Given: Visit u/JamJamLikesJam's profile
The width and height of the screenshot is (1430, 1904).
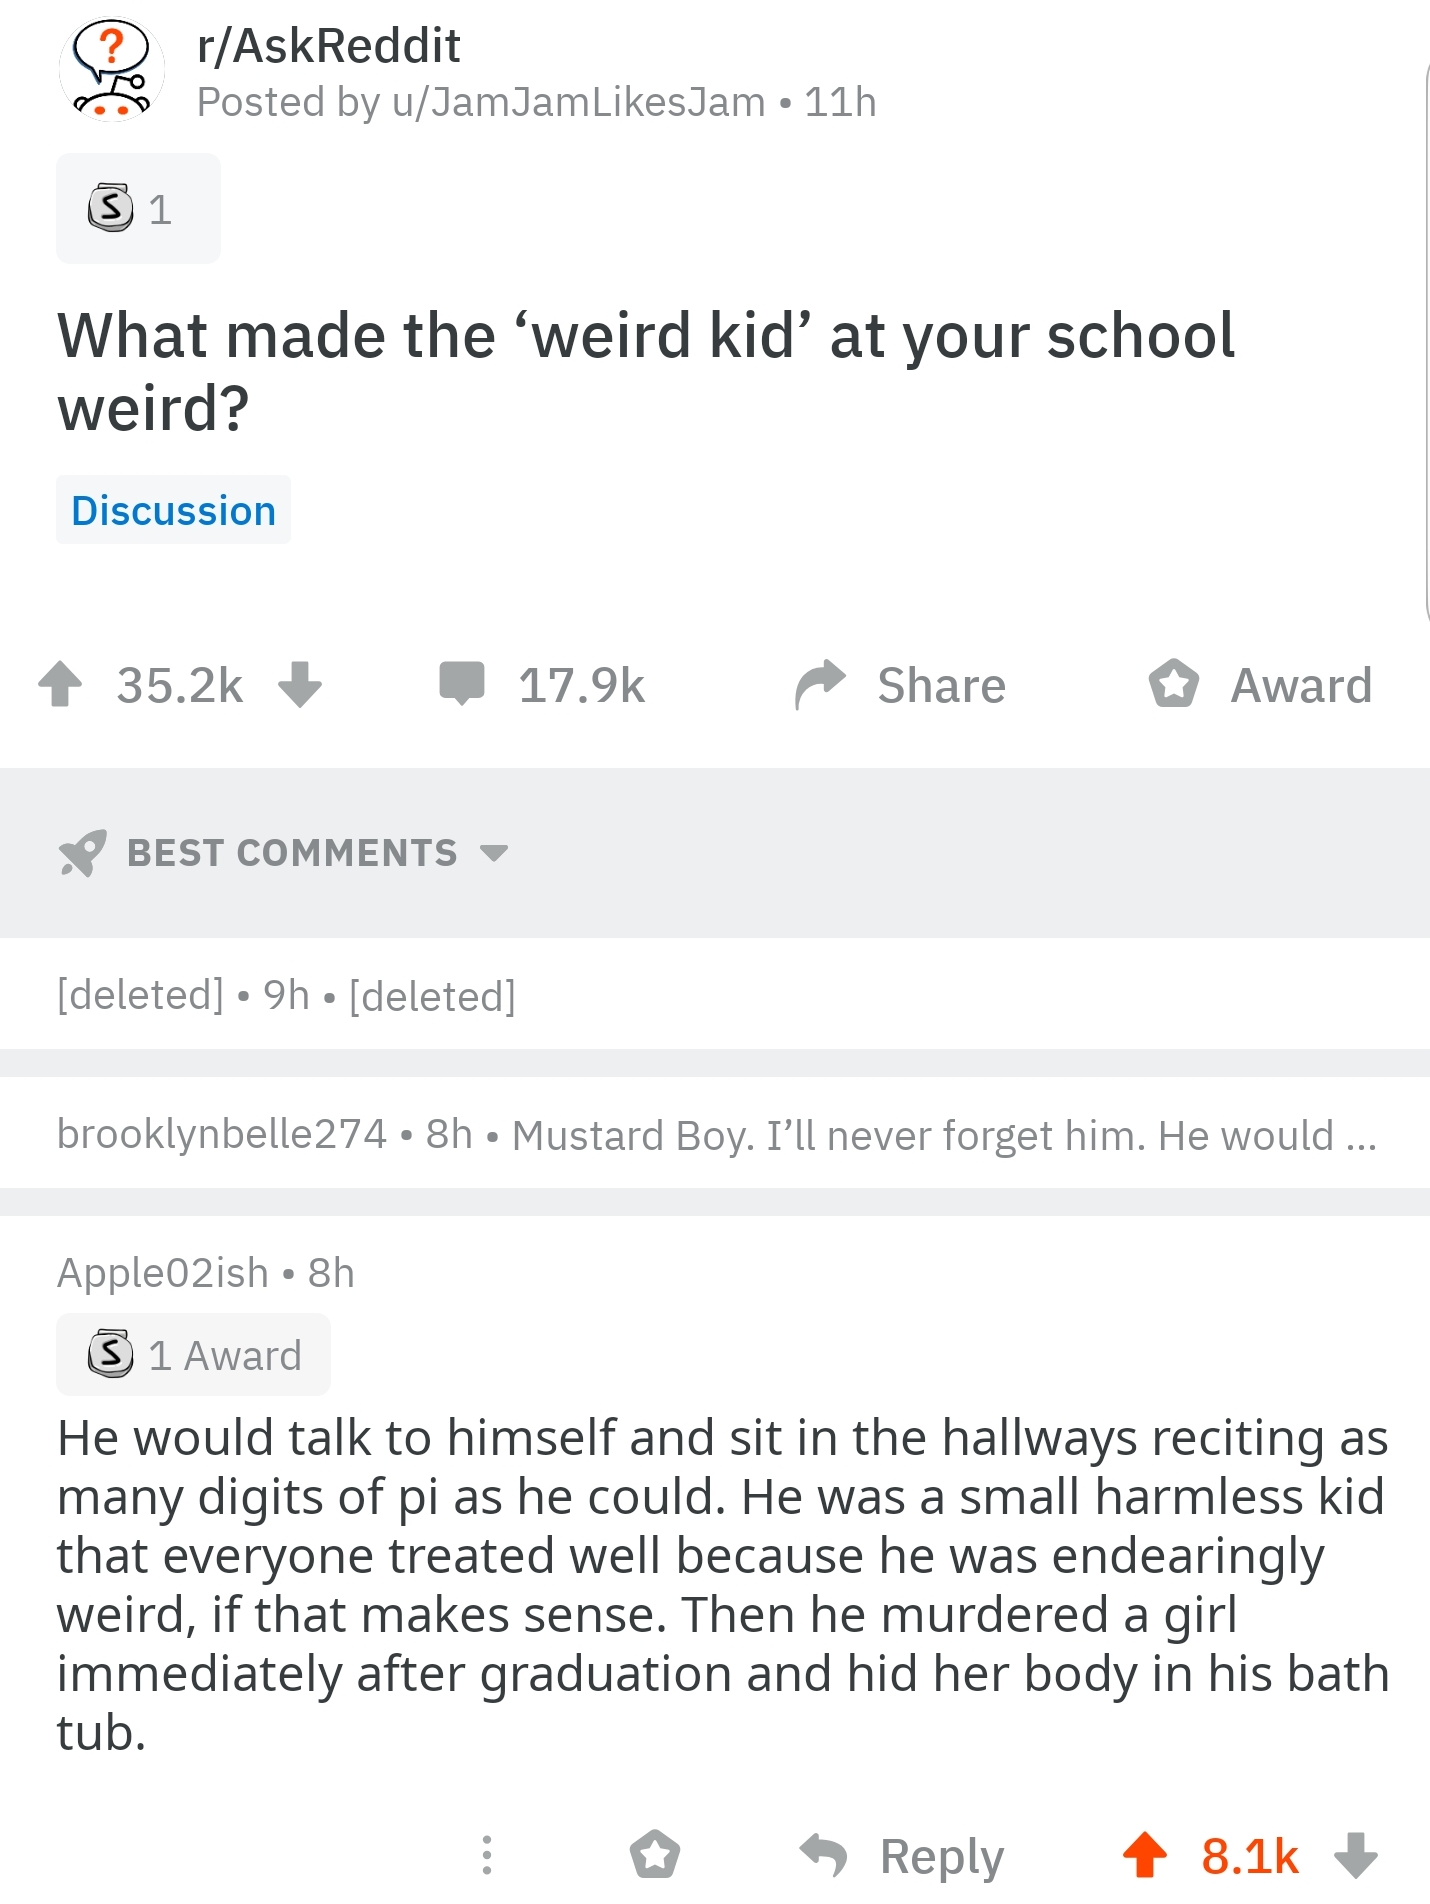Looking at the screenshot, I should pos(578,102).
